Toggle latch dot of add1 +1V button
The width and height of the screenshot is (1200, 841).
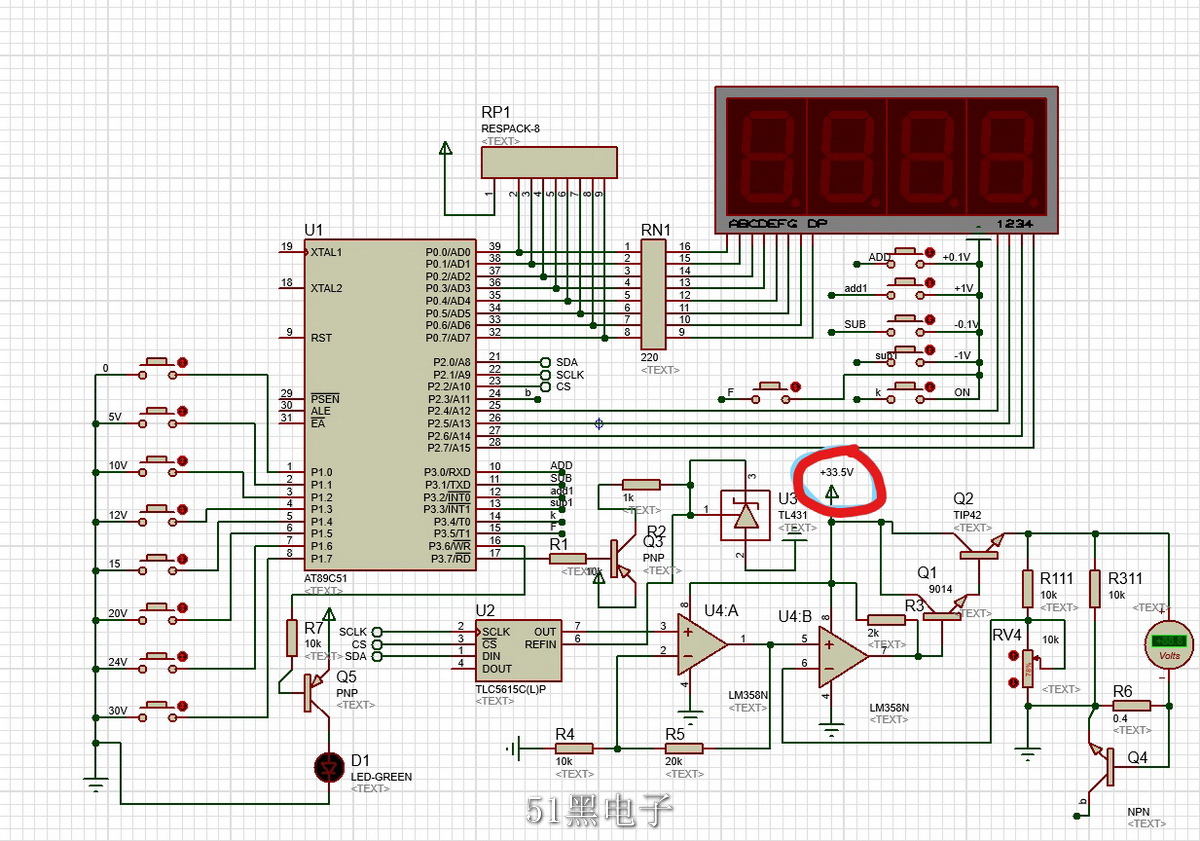[x=930, y=283]
